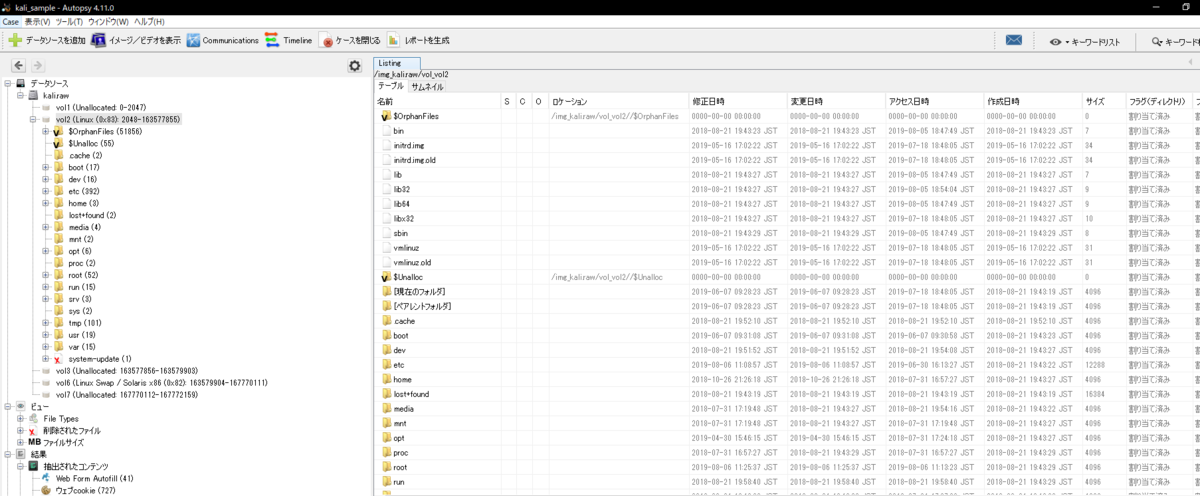Switch to the サムネイル tab
Screen dimensions: 1200x496
click(427, 87)
